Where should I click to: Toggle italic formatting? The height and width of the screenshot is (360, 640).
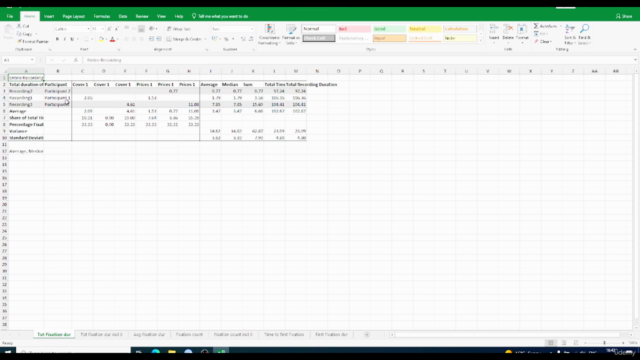(64, 39)
